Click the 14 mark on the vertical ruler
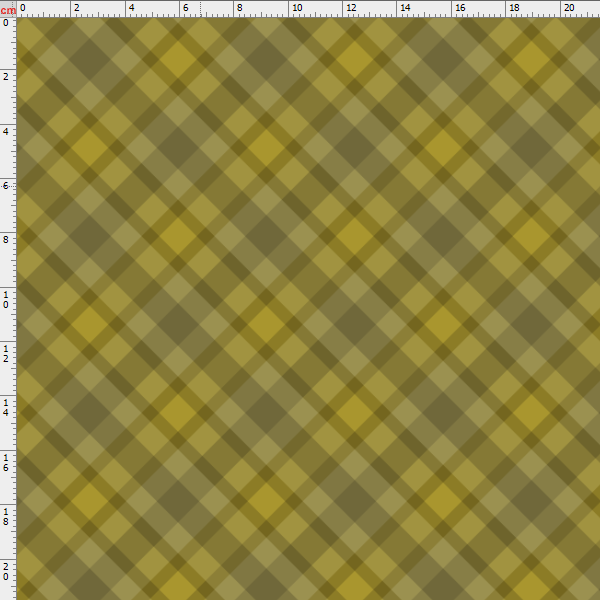Screen dimensions: 600x600 coord(5,408)
